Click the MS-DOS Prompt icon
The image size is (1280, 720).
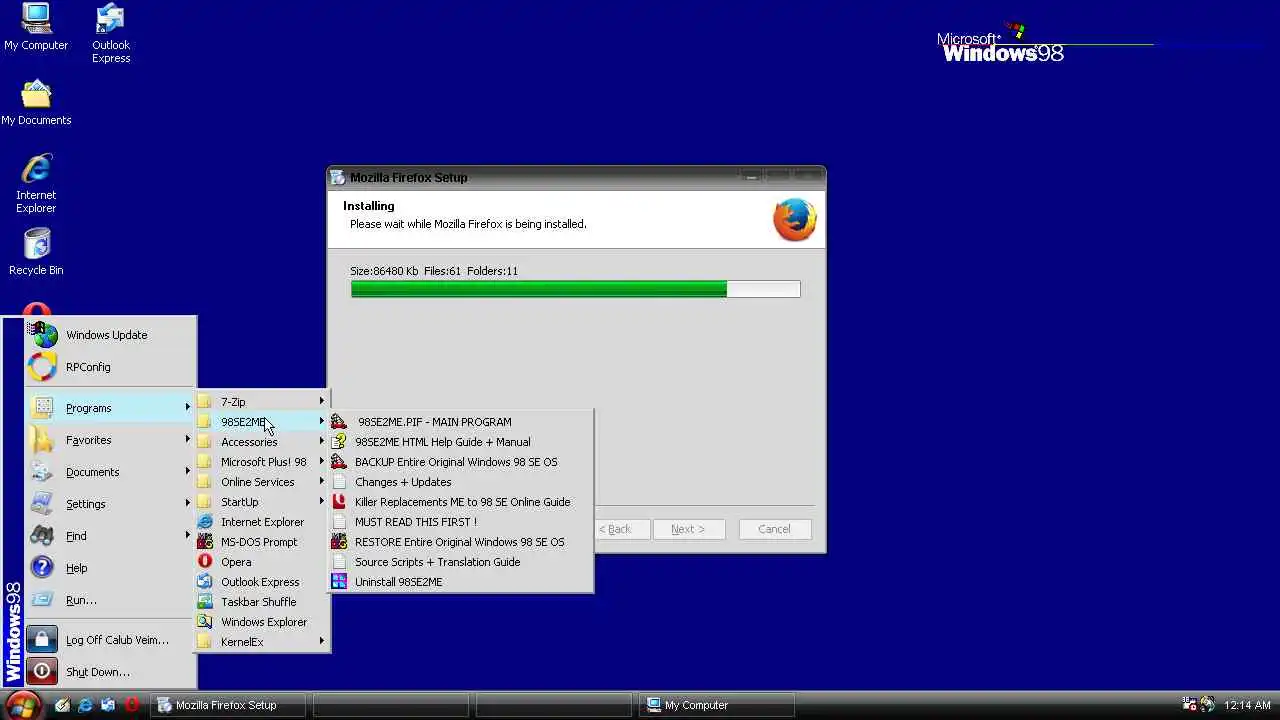pos(205,542)
